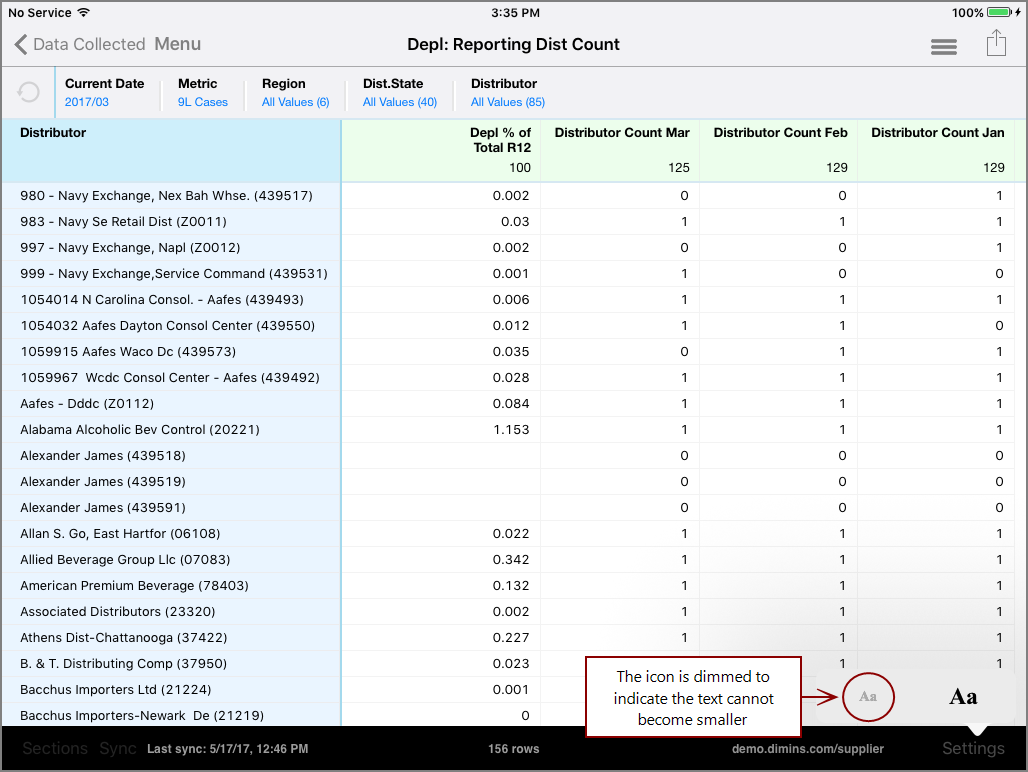Sort by Distributor Count Jan header
The height and width of the screenshot is (772, 1028).
click(x=936, y=151)
